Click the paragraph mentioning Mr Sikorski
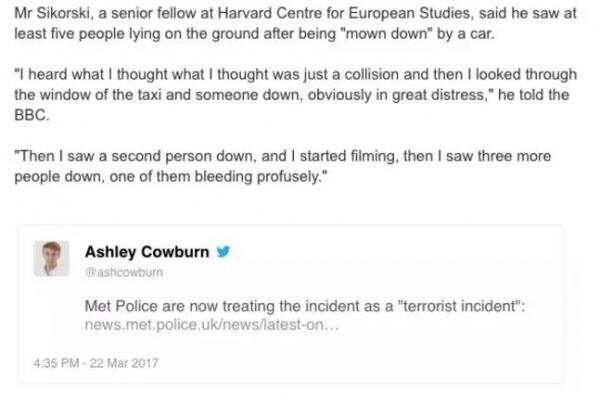600x404 pixels. click(295, 24)
